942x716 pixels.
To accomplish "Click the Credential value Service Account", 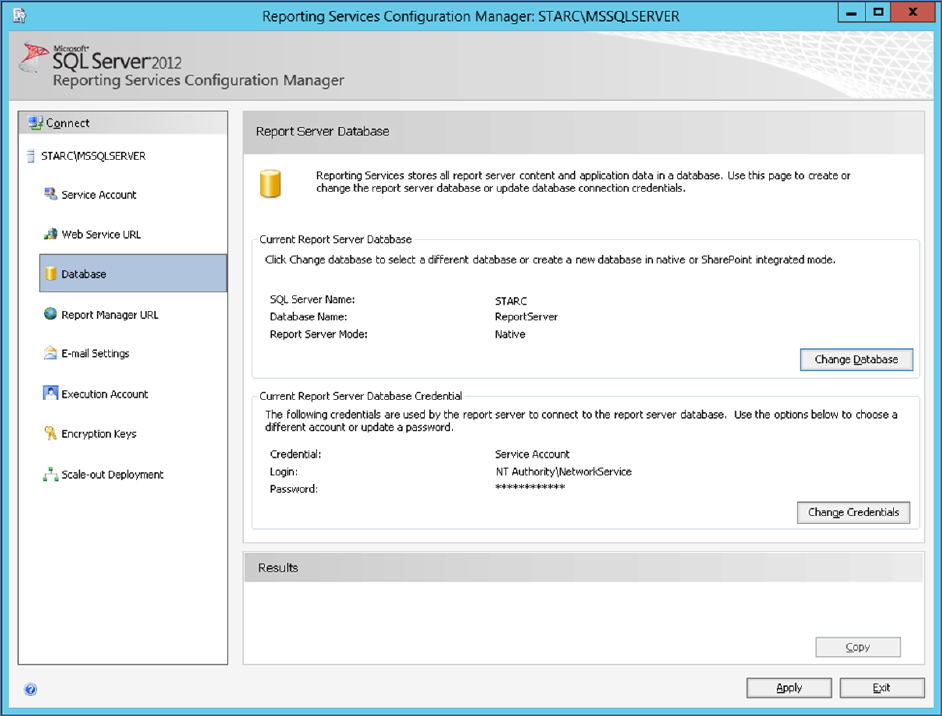I will (532, 454).
